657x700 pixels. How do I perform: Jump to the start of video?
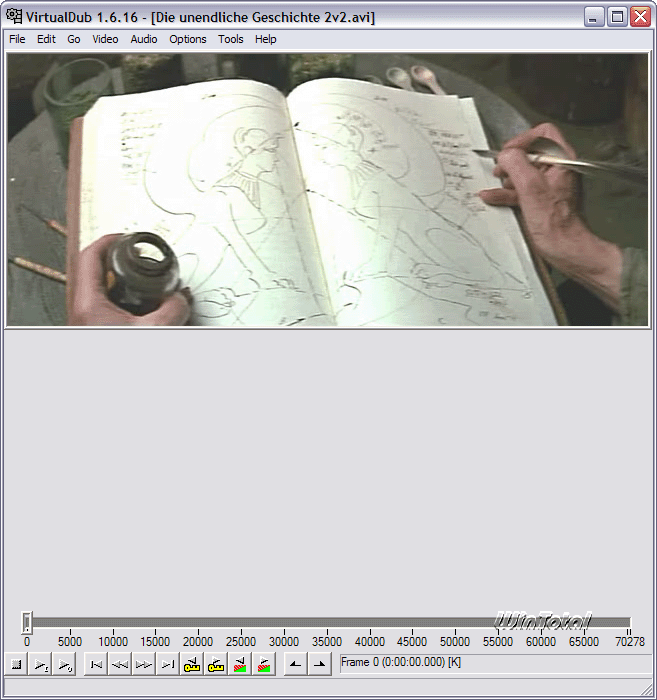(96, 664)
